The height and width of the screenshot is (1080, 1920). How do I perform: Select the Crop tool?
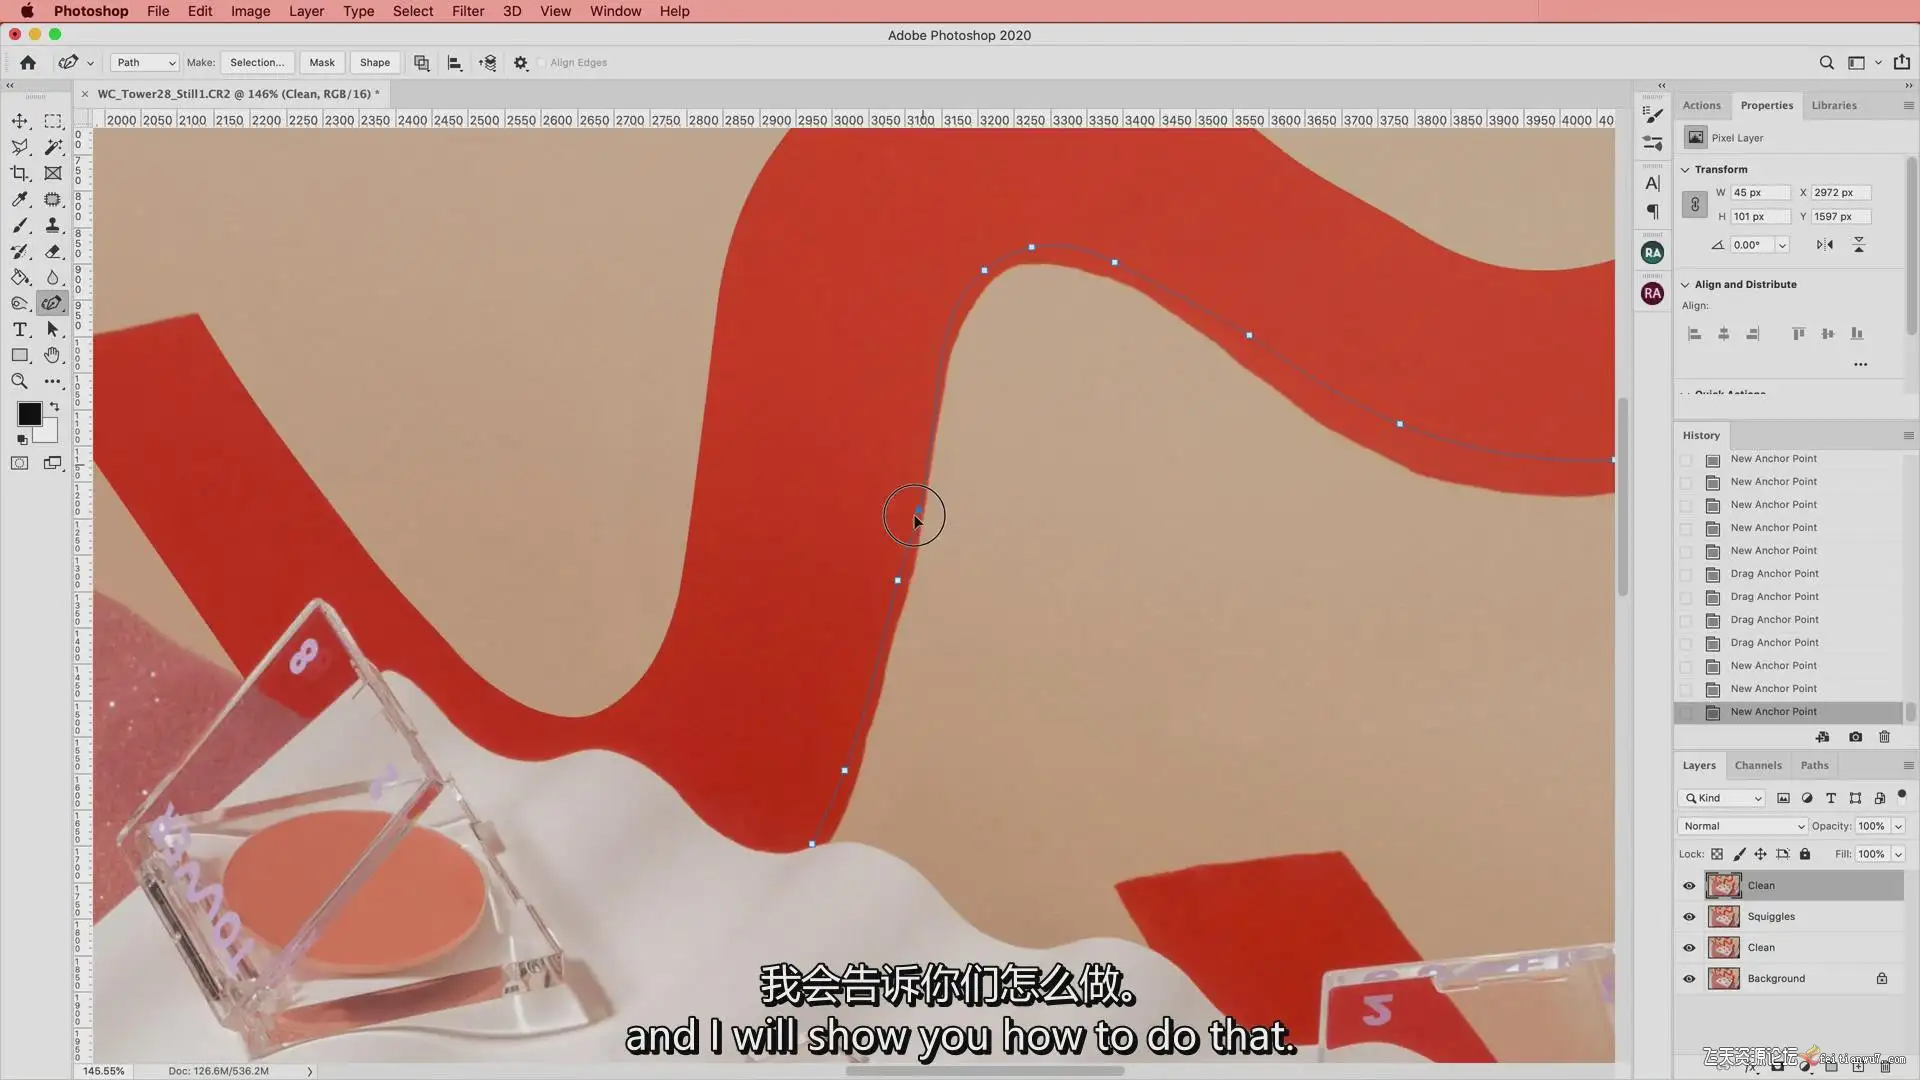pos(20,173)
